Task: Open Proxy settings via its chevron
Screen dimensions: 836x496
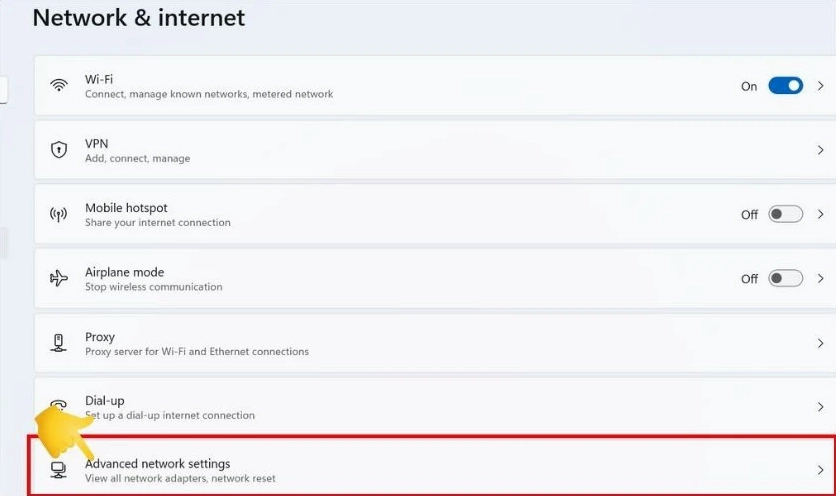Action: coord(821,343)
